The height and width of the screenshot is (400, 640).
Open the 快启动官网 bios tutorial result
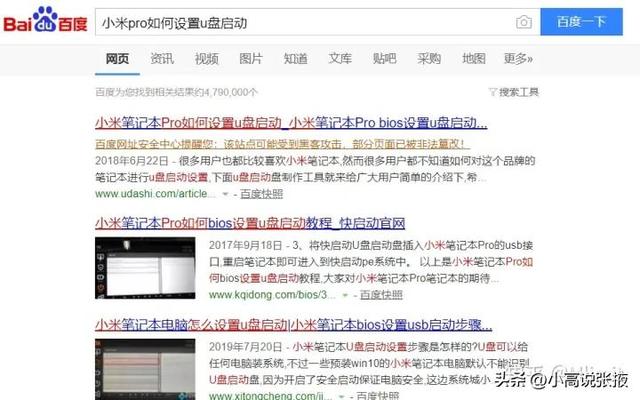250,223
